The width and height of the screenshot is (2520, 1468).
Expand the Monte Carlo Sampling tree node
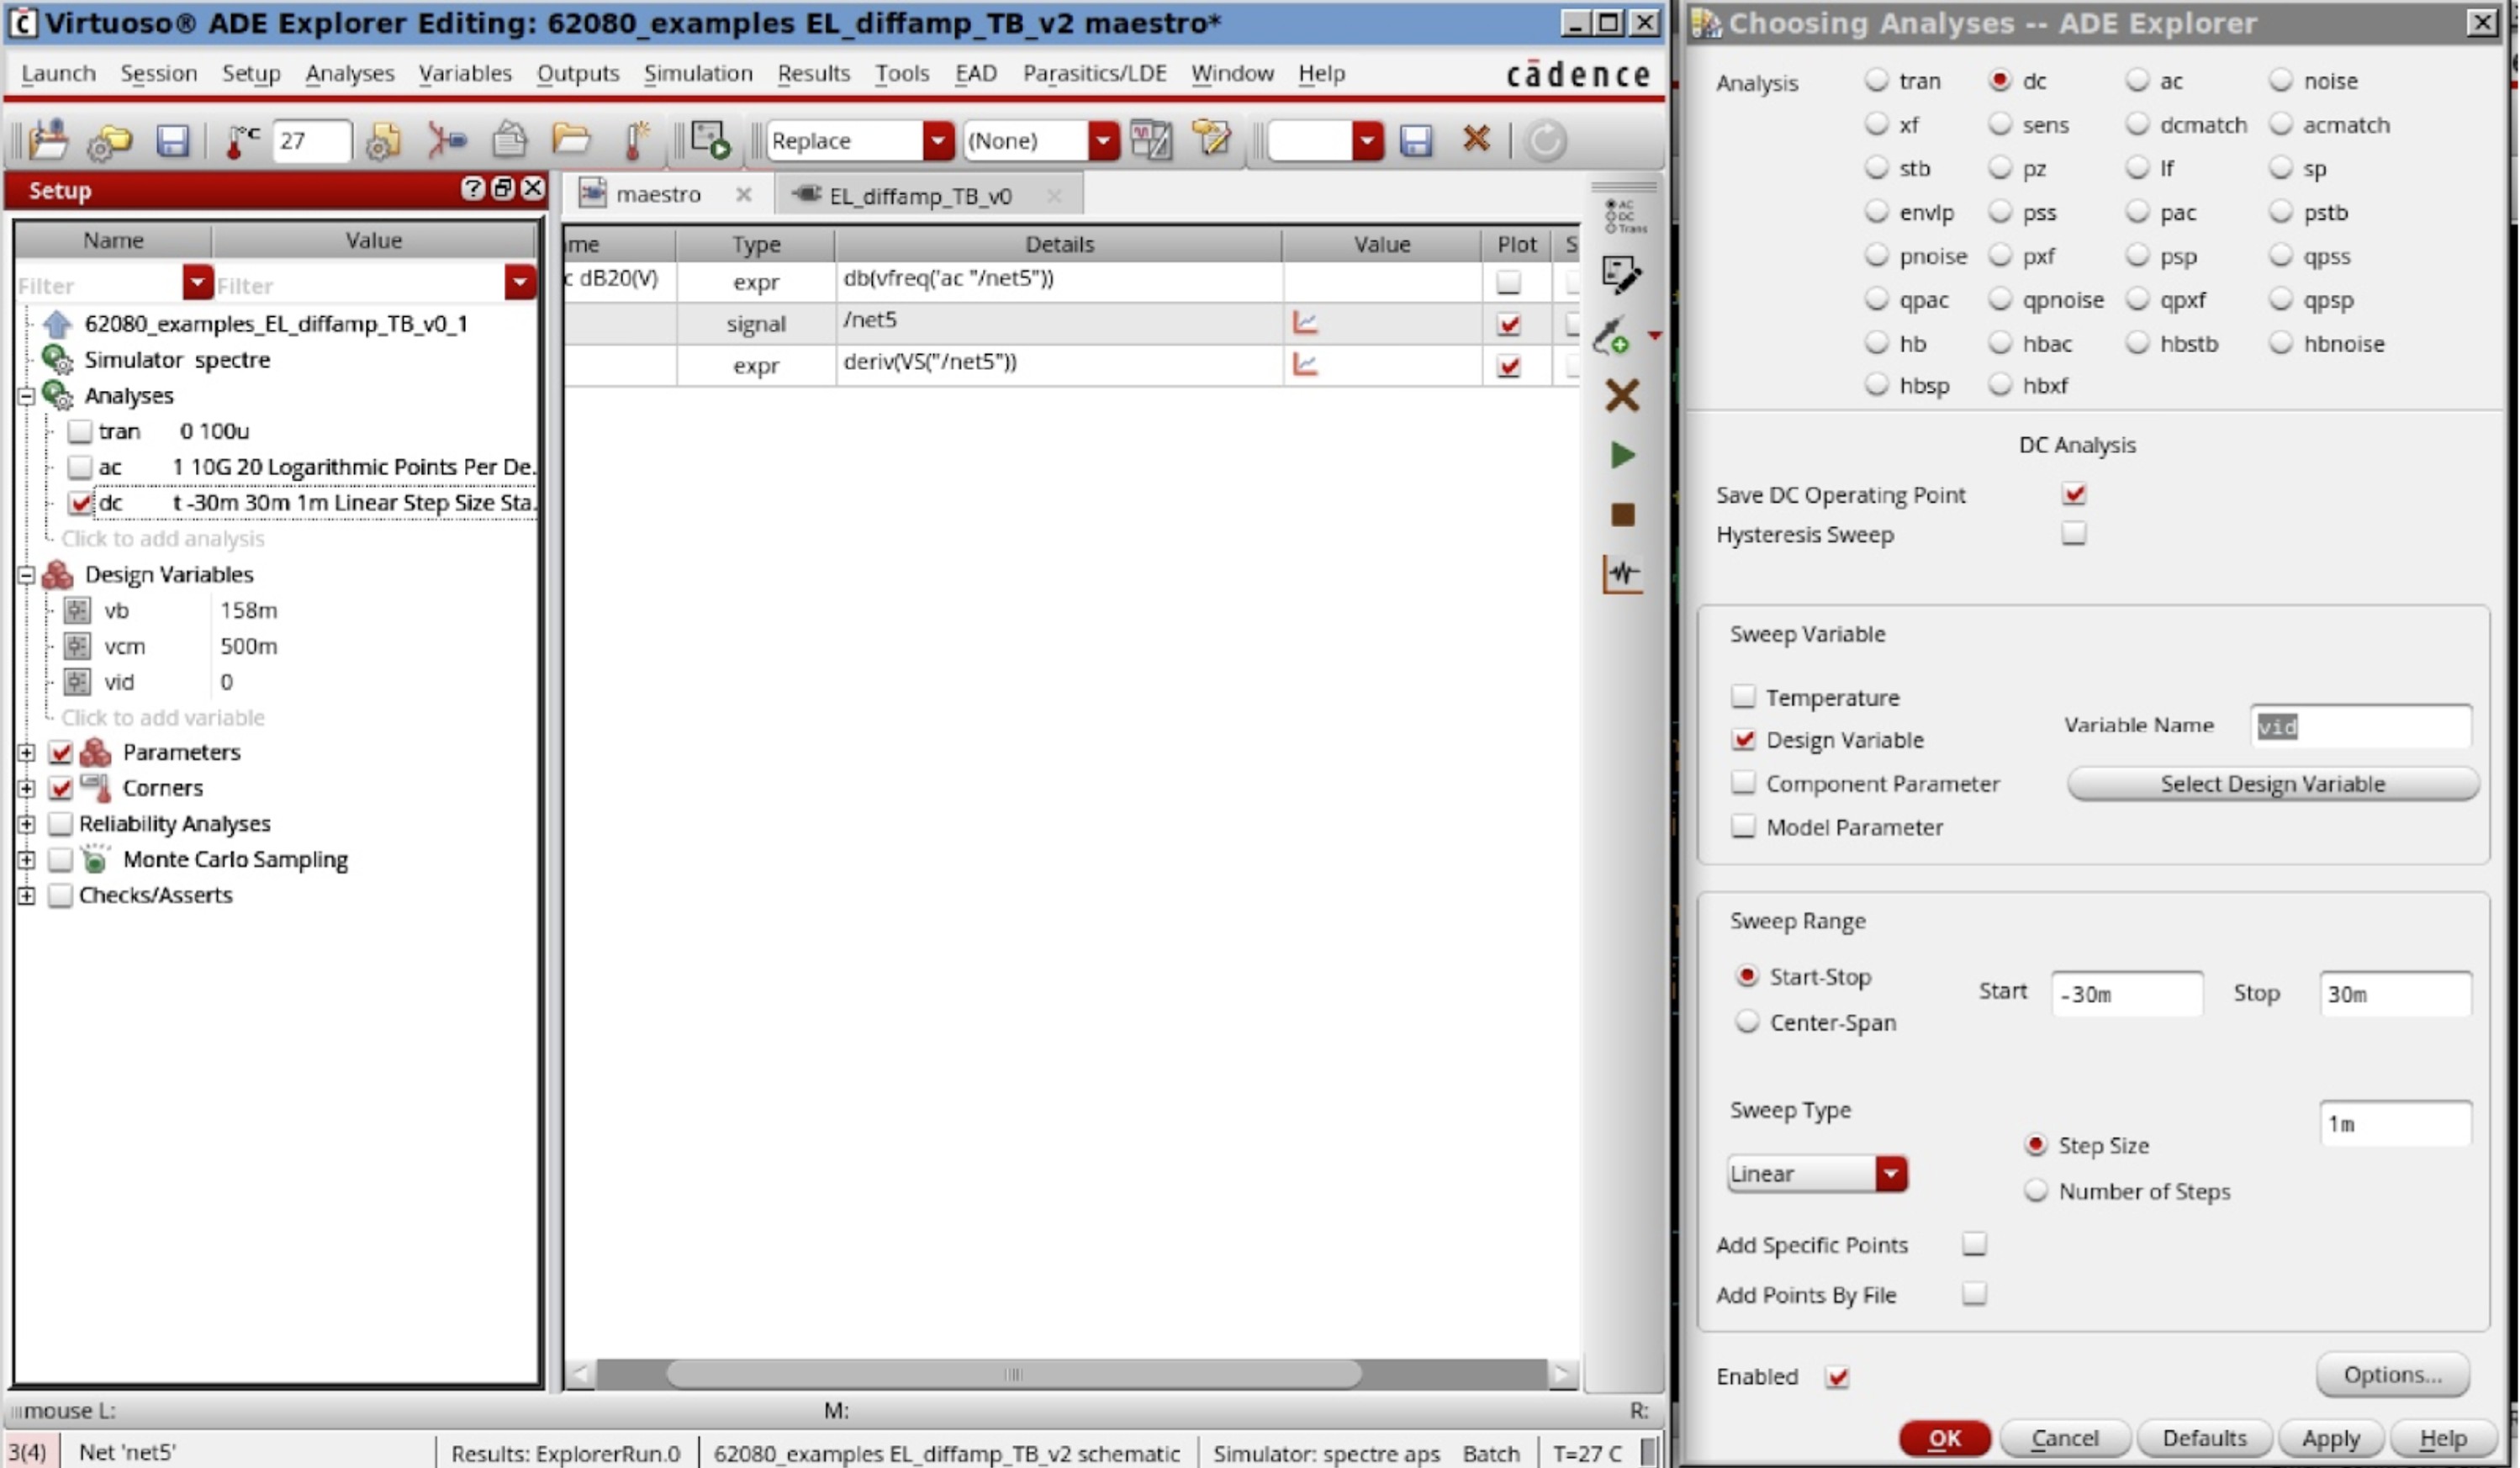click(27, 860)
